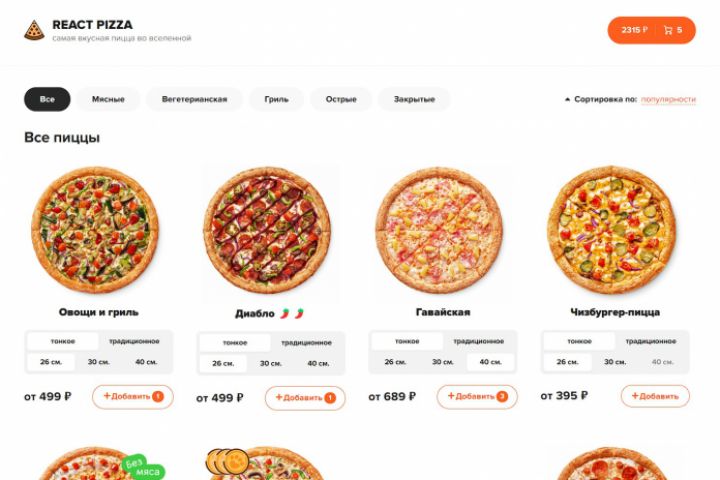Viewport: 720px width, 480px height.
Task: Click the Гавайская pizza image
Action: [x=439, y=230]
